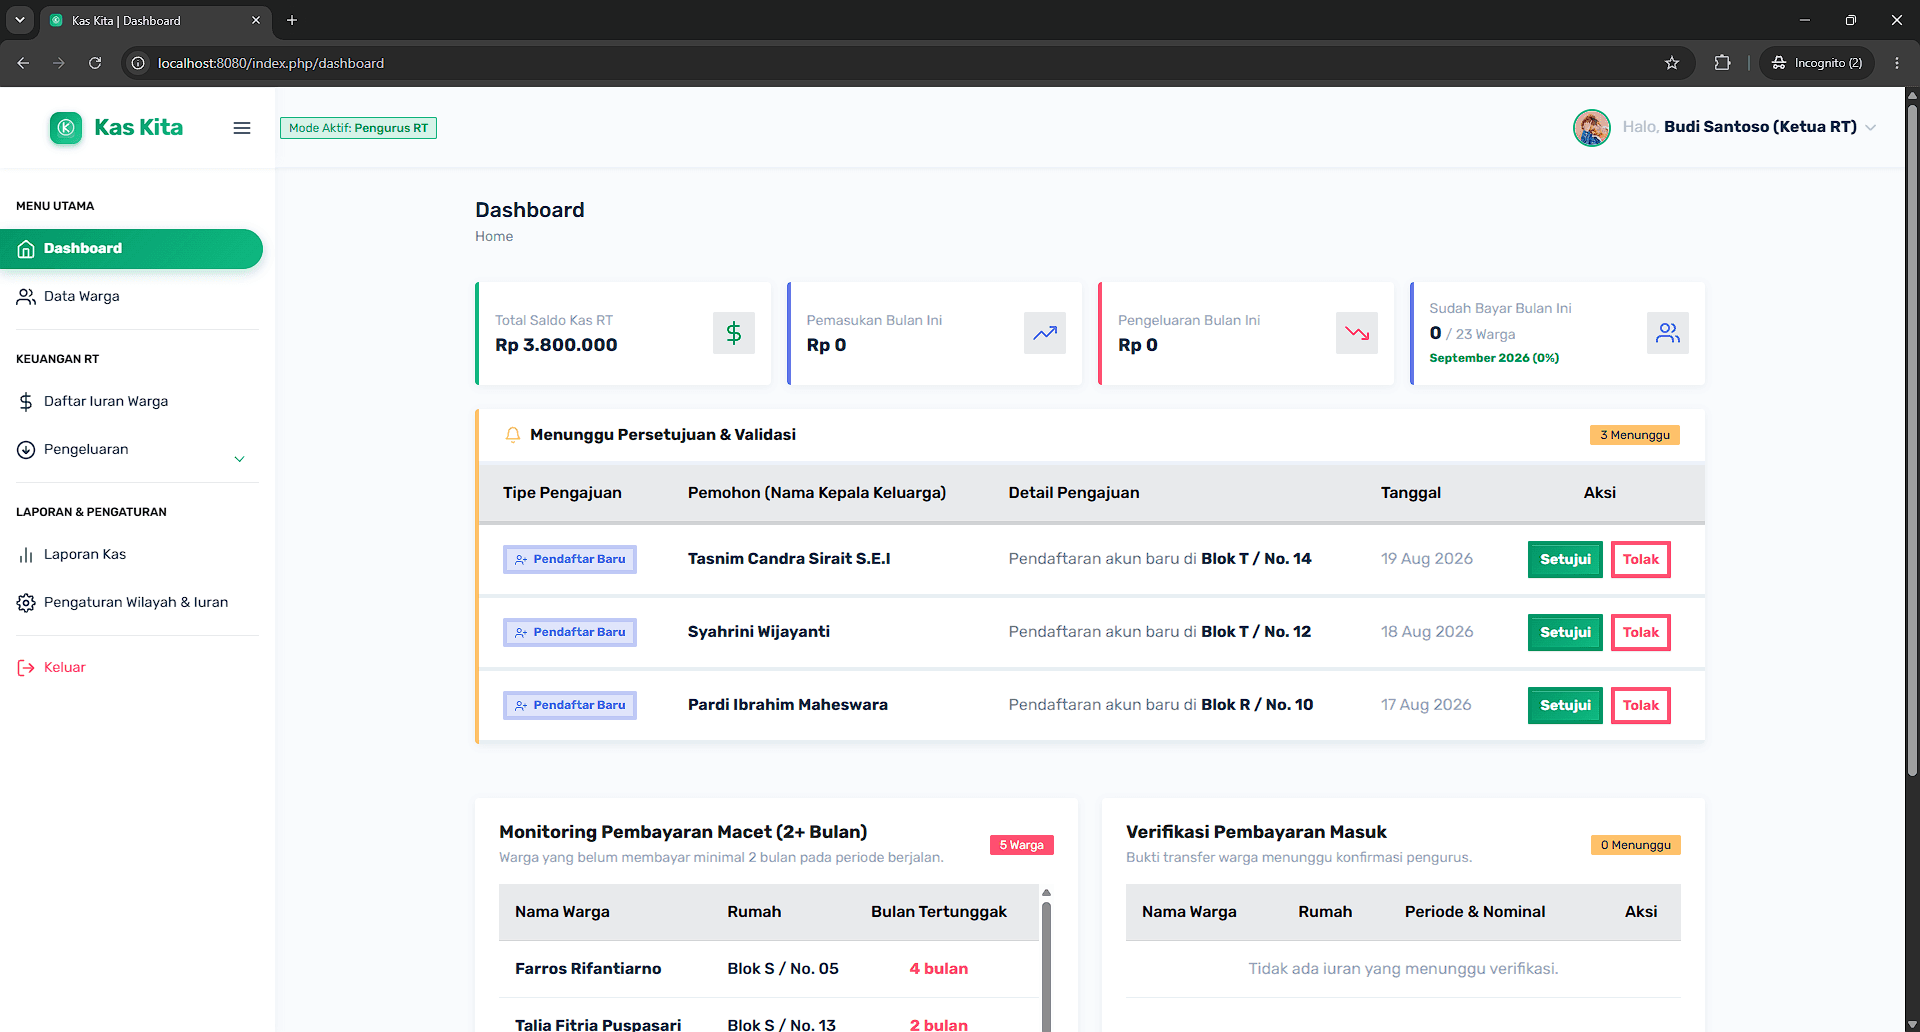Image resolution: width=1920 pixels, height=1032 pixels.
Task: Open the browser tab search dropdown
Action: pos(19,20)
